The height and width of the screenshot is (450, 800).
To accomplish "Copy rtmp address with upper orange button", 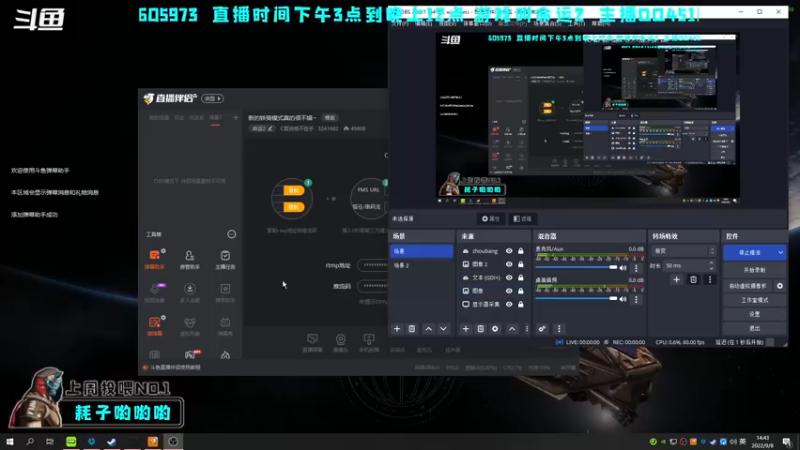I will pos(293,190).
